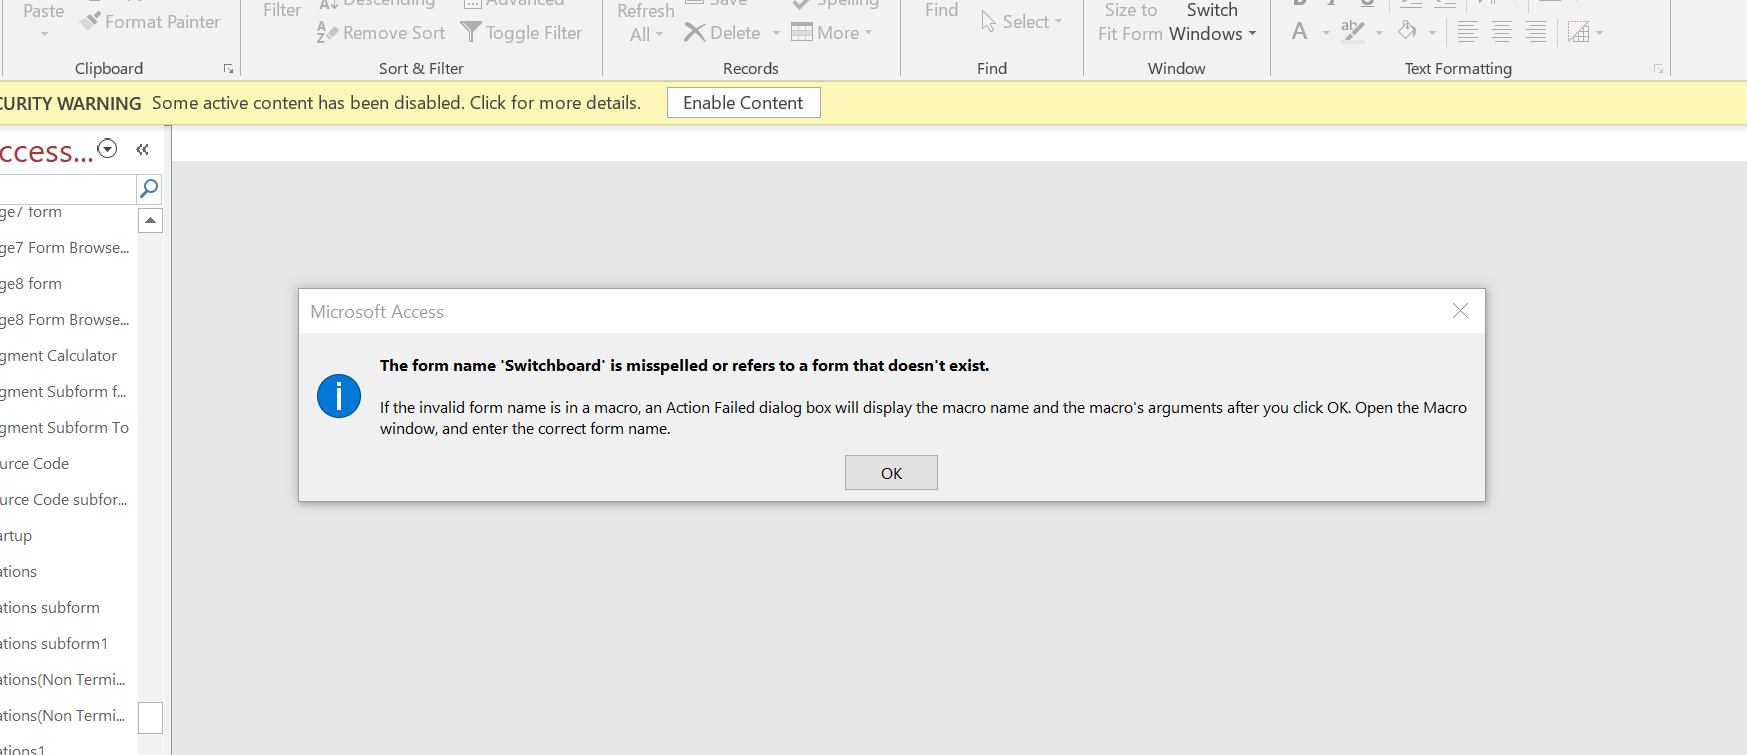The height and width of the screenshot is (755, 1747).
Task: Open Text Formatting dialog launcher
Action: pyautogui.click(x=1658, y=69)
